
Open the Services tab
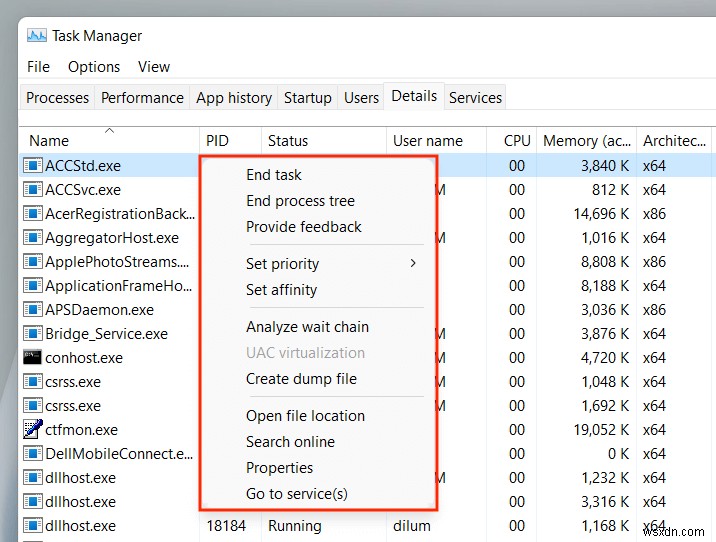pos(475,98)
